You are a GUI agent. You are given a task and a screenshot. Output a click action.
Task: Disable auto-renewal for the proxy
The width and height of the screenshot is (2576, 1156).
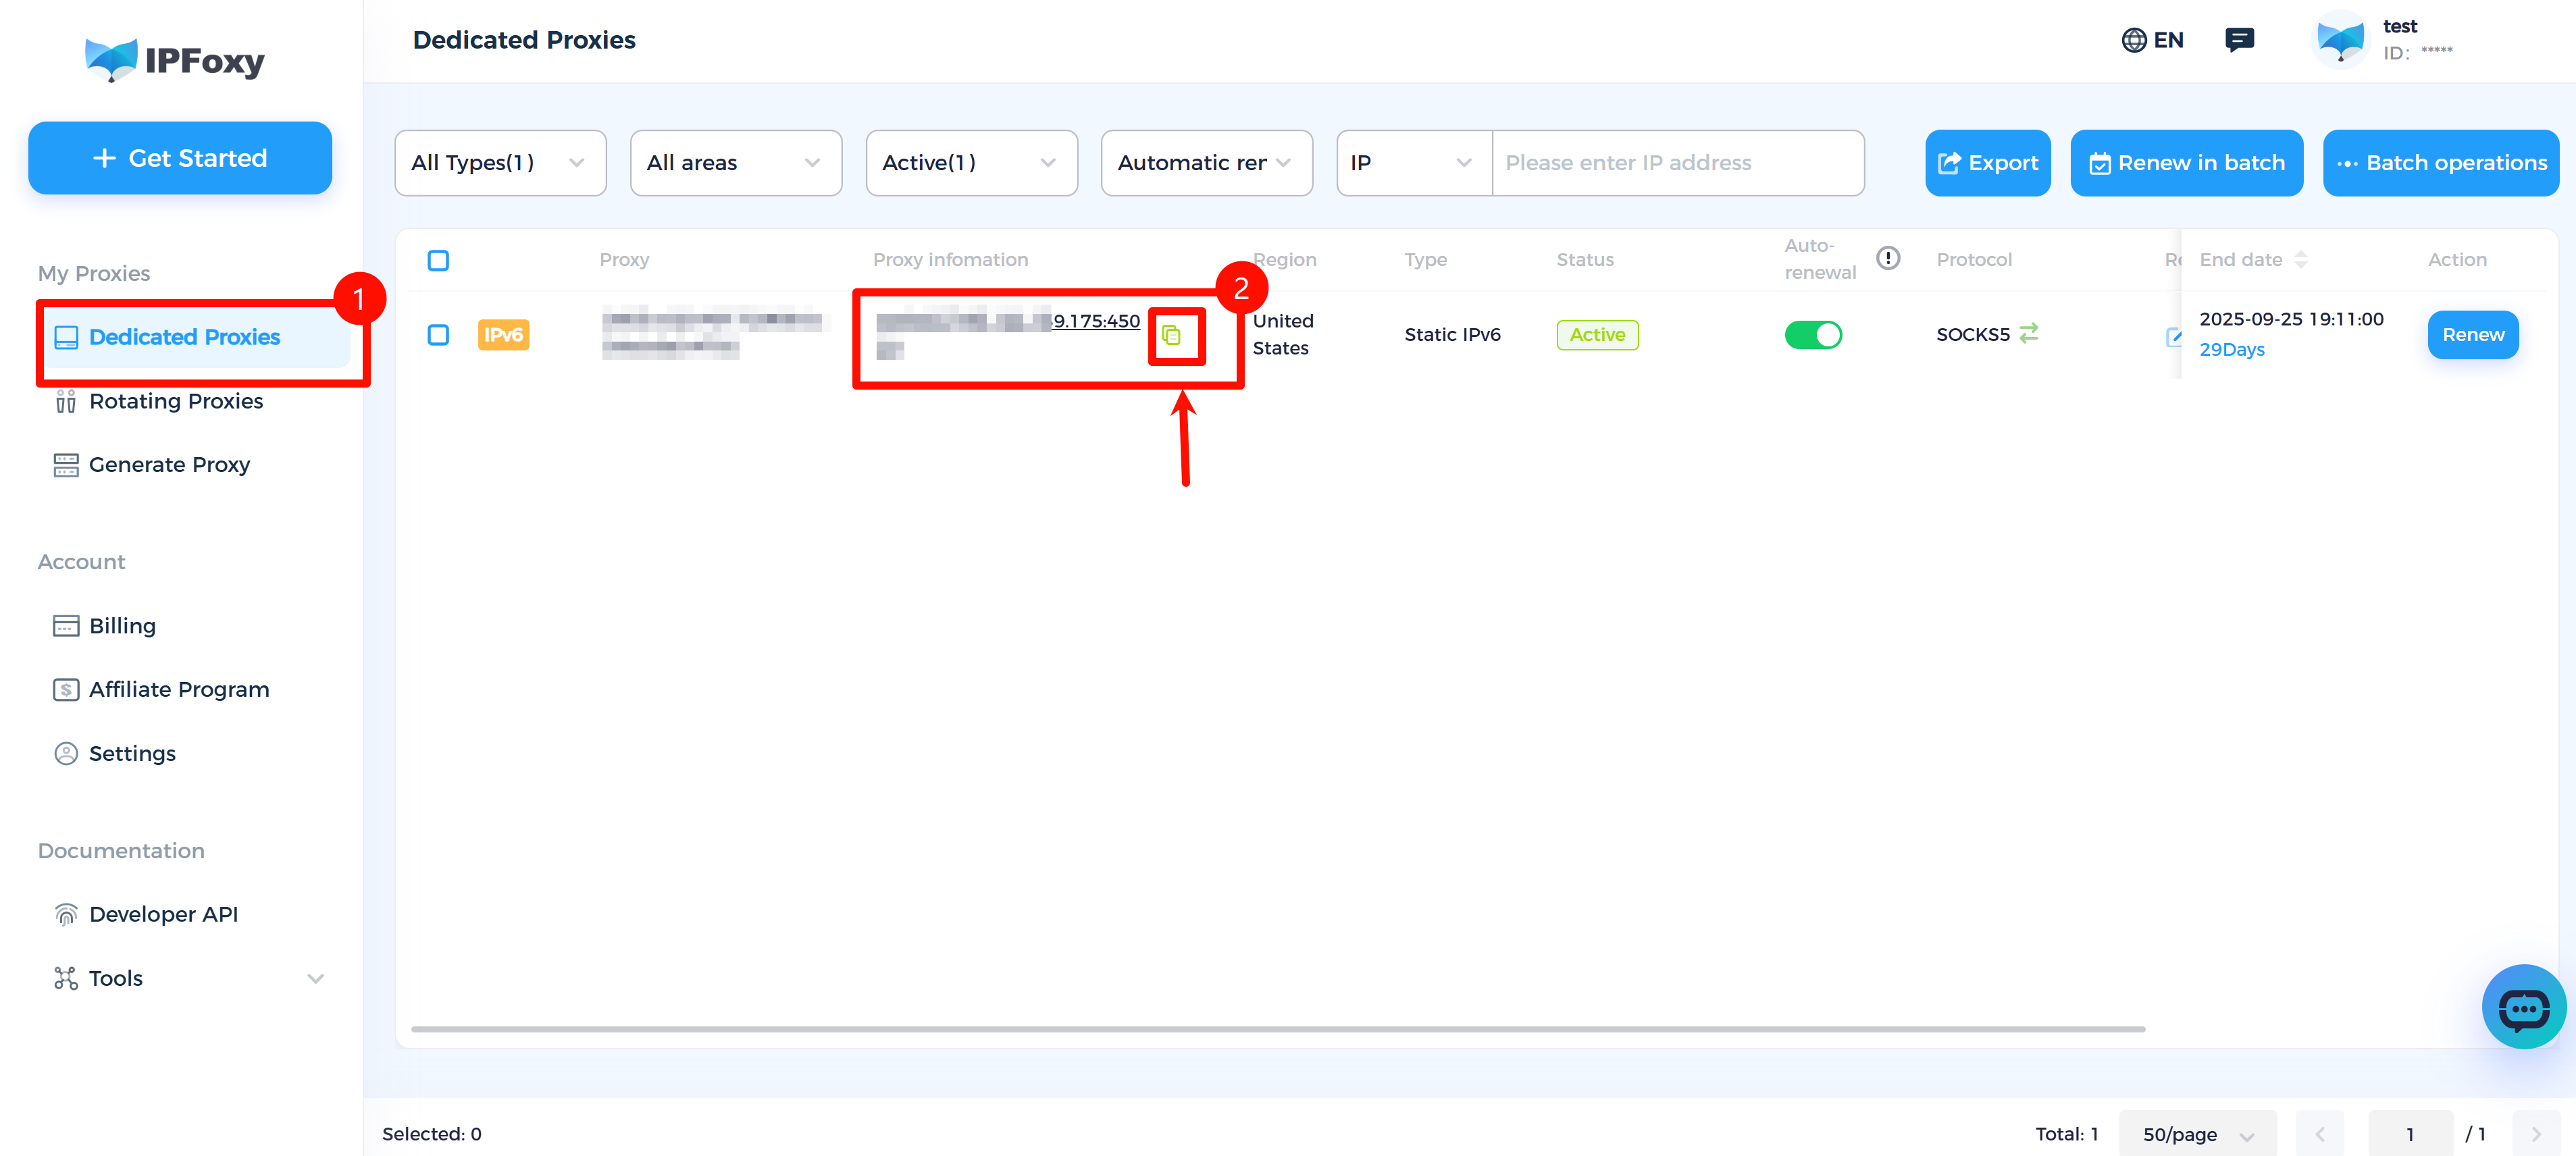(1814, 334)
